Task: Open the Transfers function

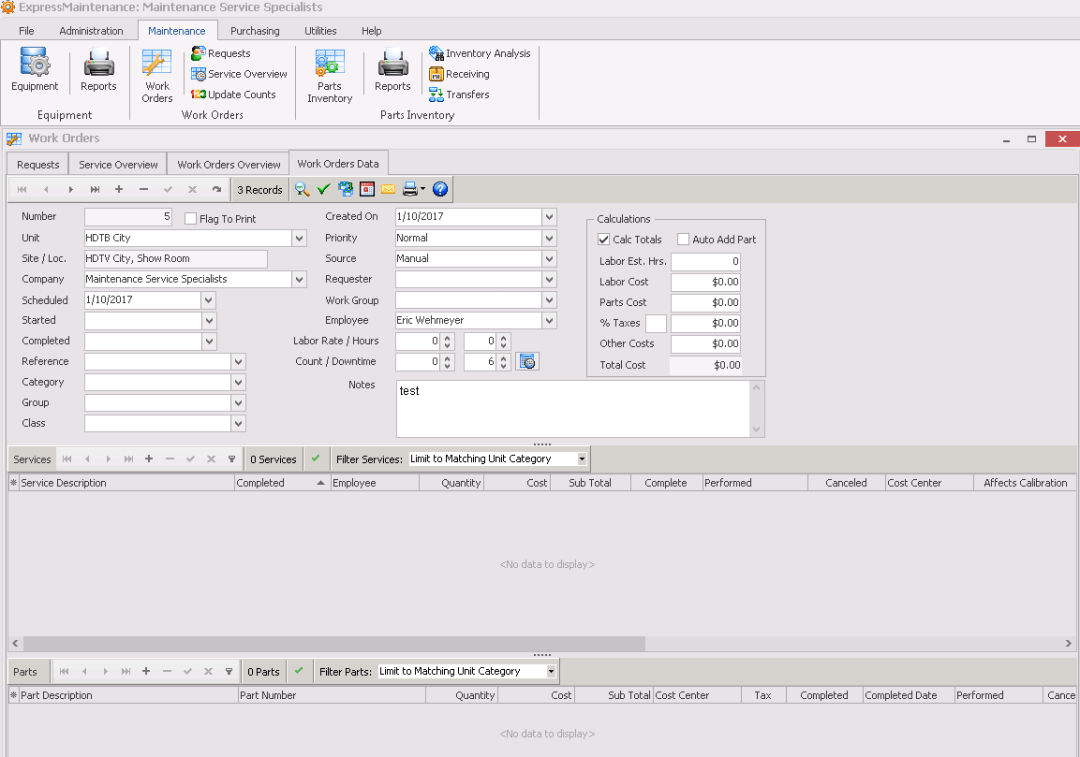Action: coord(466,95)
